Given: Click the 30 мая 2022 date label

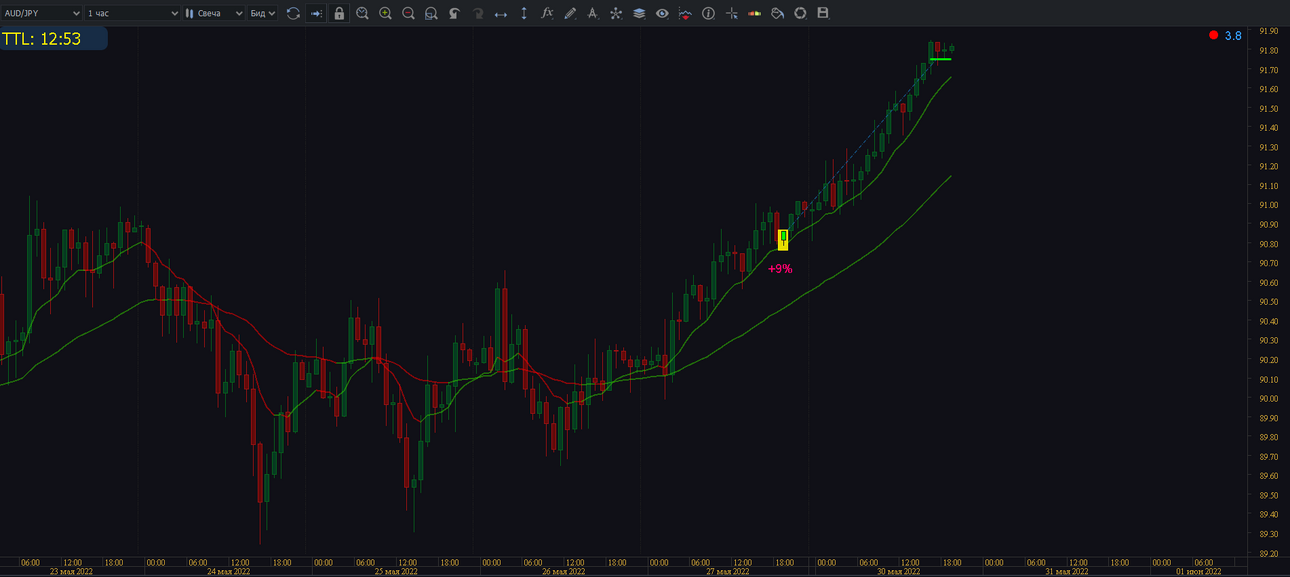Looking at the screenshot, I should click(x=897, y=572).
